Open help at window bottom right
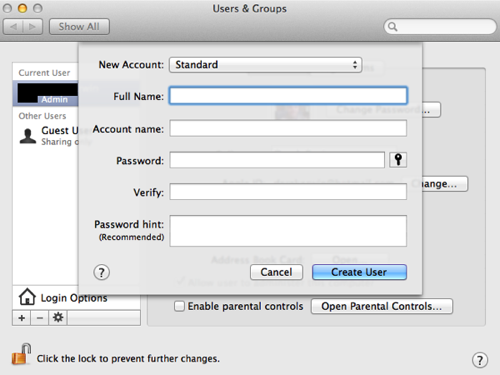 click(480, 360)
